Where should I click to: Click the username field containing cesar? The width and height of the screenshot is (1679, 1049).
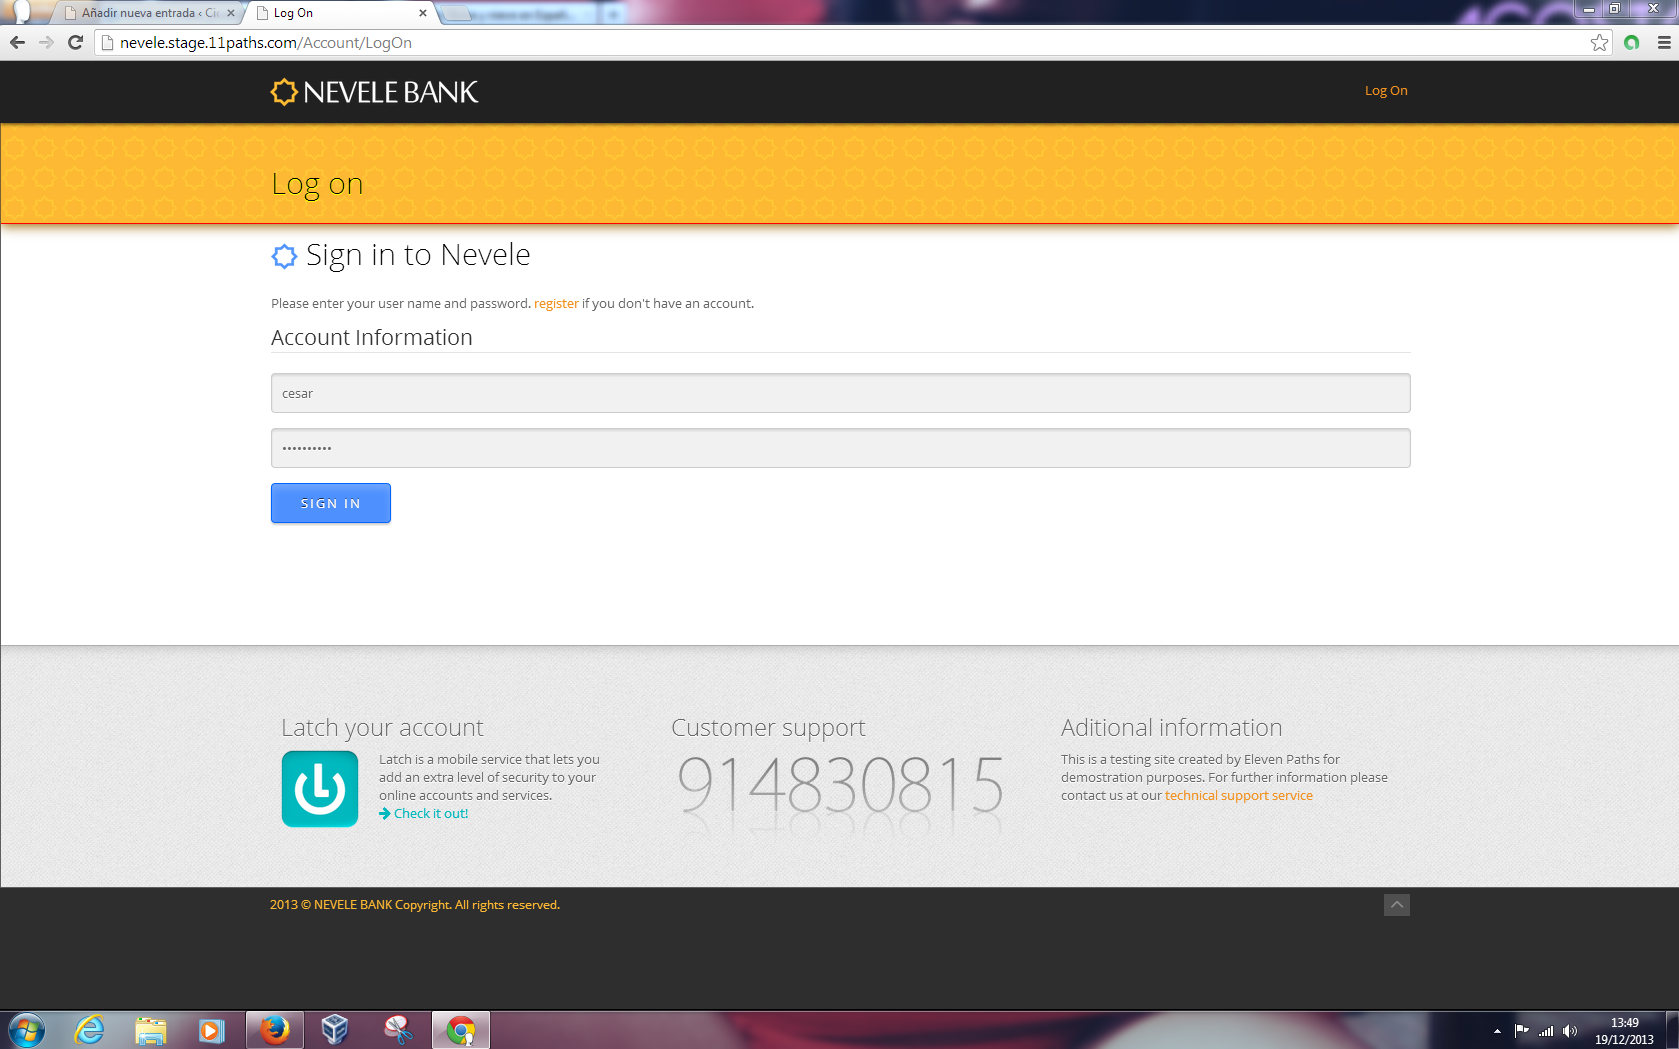point(840,393)
